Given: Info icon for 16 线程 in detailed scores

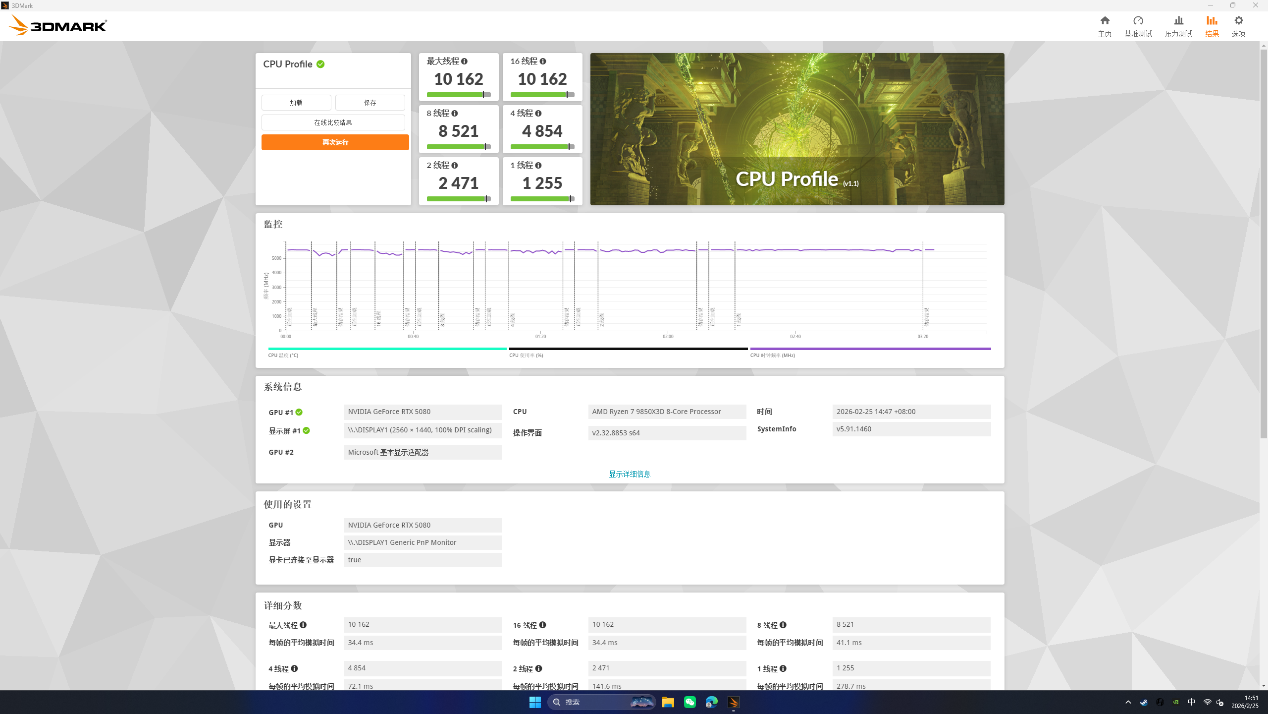Looking at the screenshot, I should point(543,624).
